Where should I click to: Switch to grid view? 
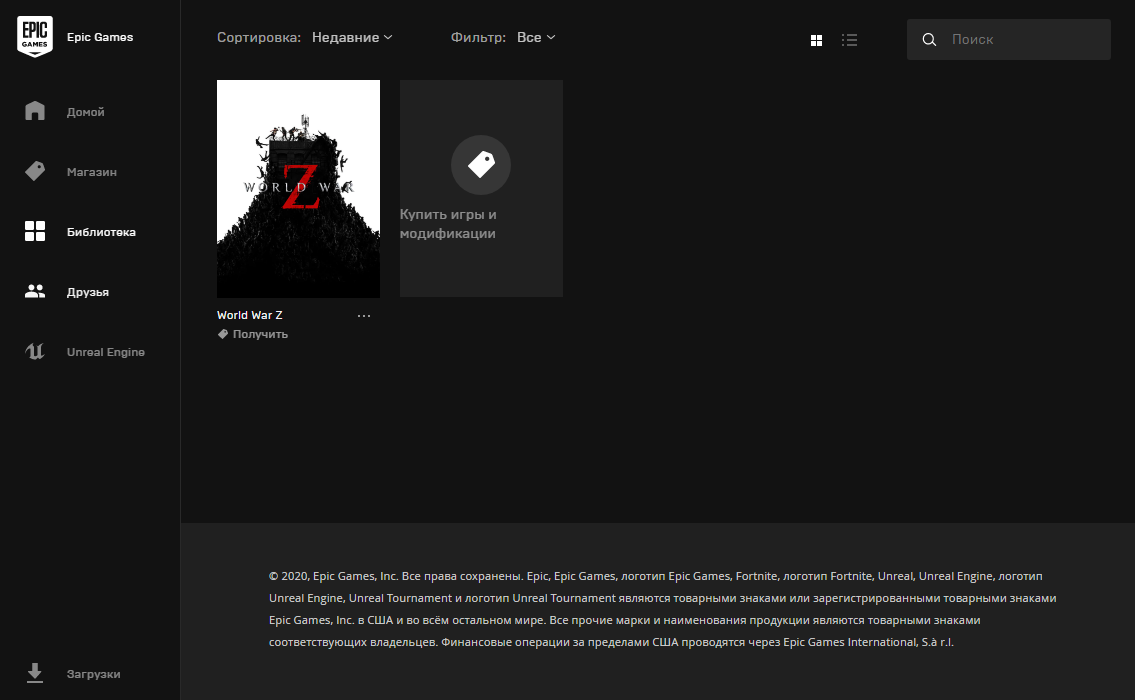click(817, 41)
